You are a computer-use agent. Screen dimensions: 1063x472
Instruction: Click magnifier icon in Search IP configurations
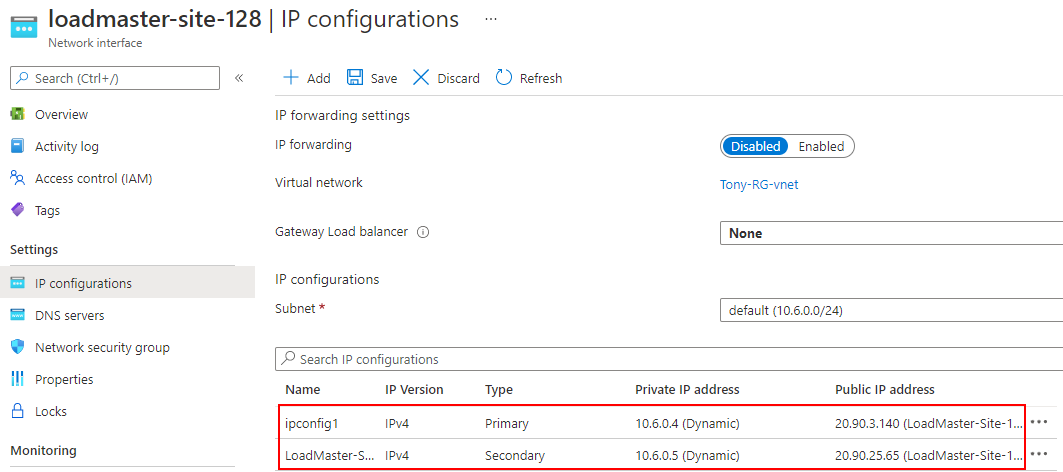[287, 359]
